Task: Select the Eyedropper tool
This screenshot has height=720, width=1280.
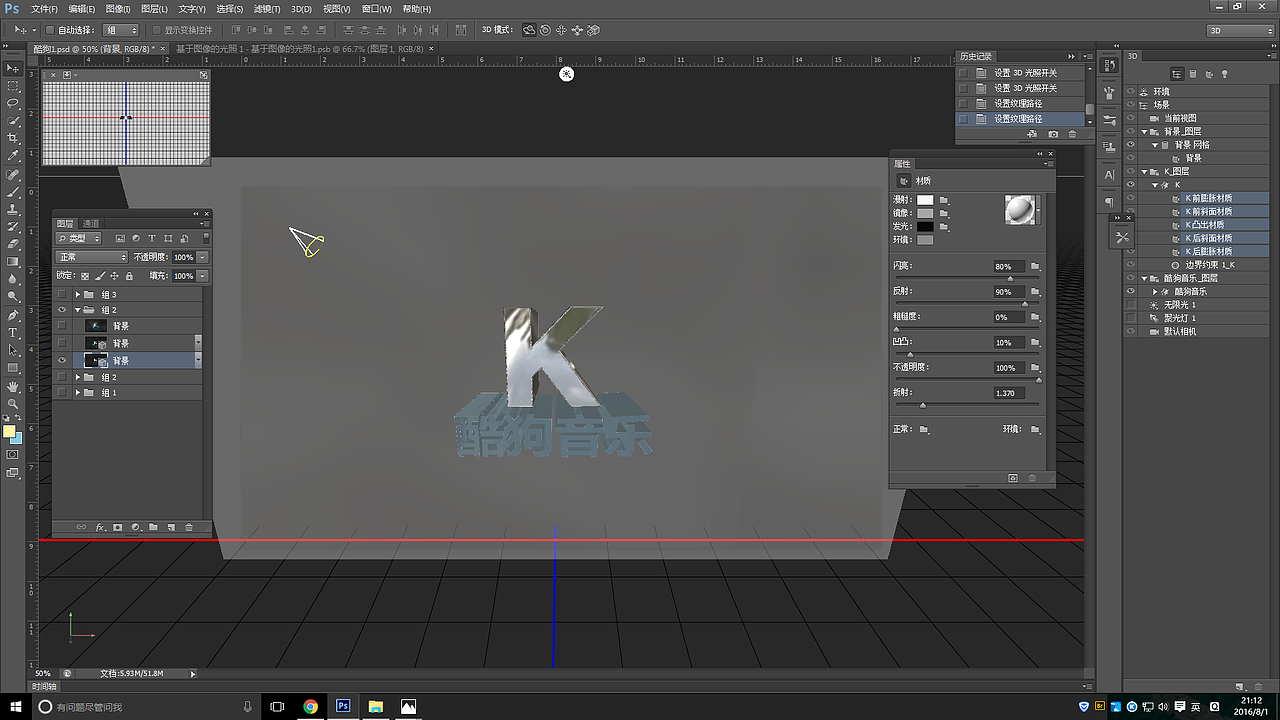Action: click(13, 156)
